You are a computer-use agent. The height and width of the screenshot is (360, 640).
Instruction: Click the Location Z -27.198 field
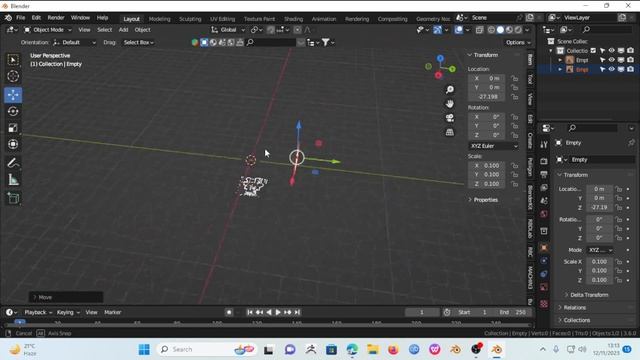[x=487, y=97]
